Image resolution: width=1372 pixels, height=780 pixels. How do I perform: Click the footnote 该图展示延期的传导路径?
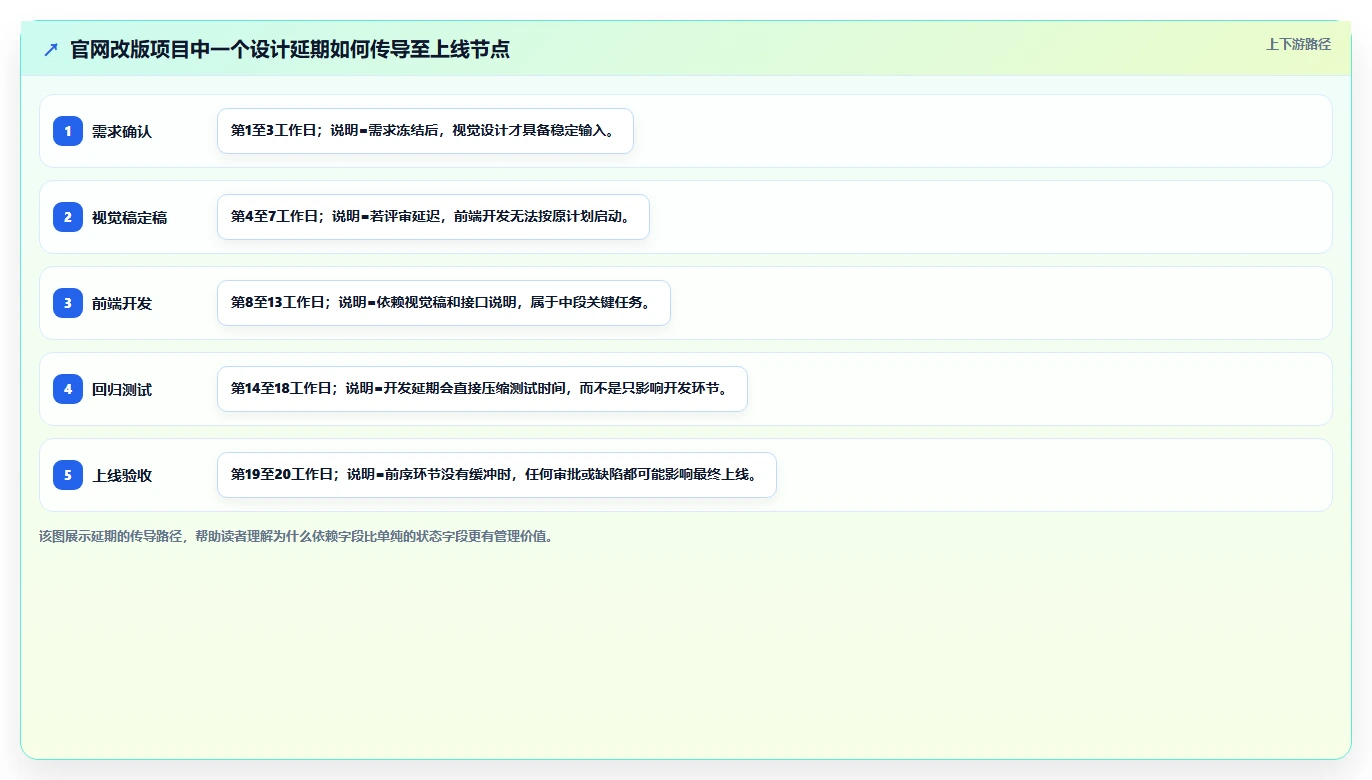coord(296,536)
